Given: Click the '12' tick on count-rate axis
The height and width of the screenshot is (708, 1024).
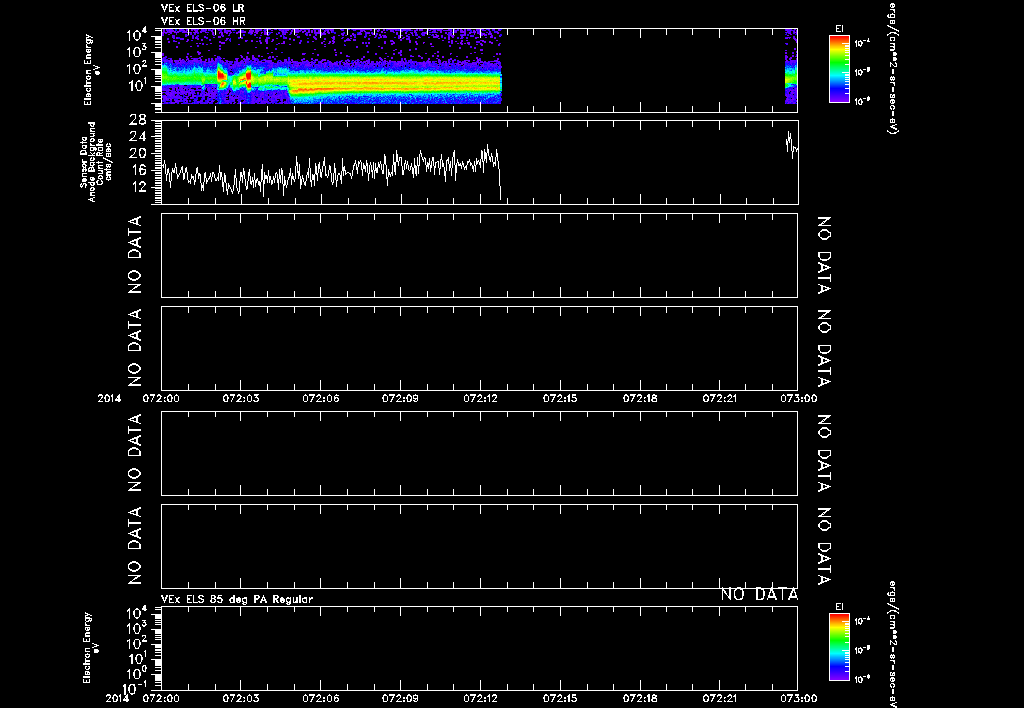Looking at the screenshot, I should click(138, 187).
